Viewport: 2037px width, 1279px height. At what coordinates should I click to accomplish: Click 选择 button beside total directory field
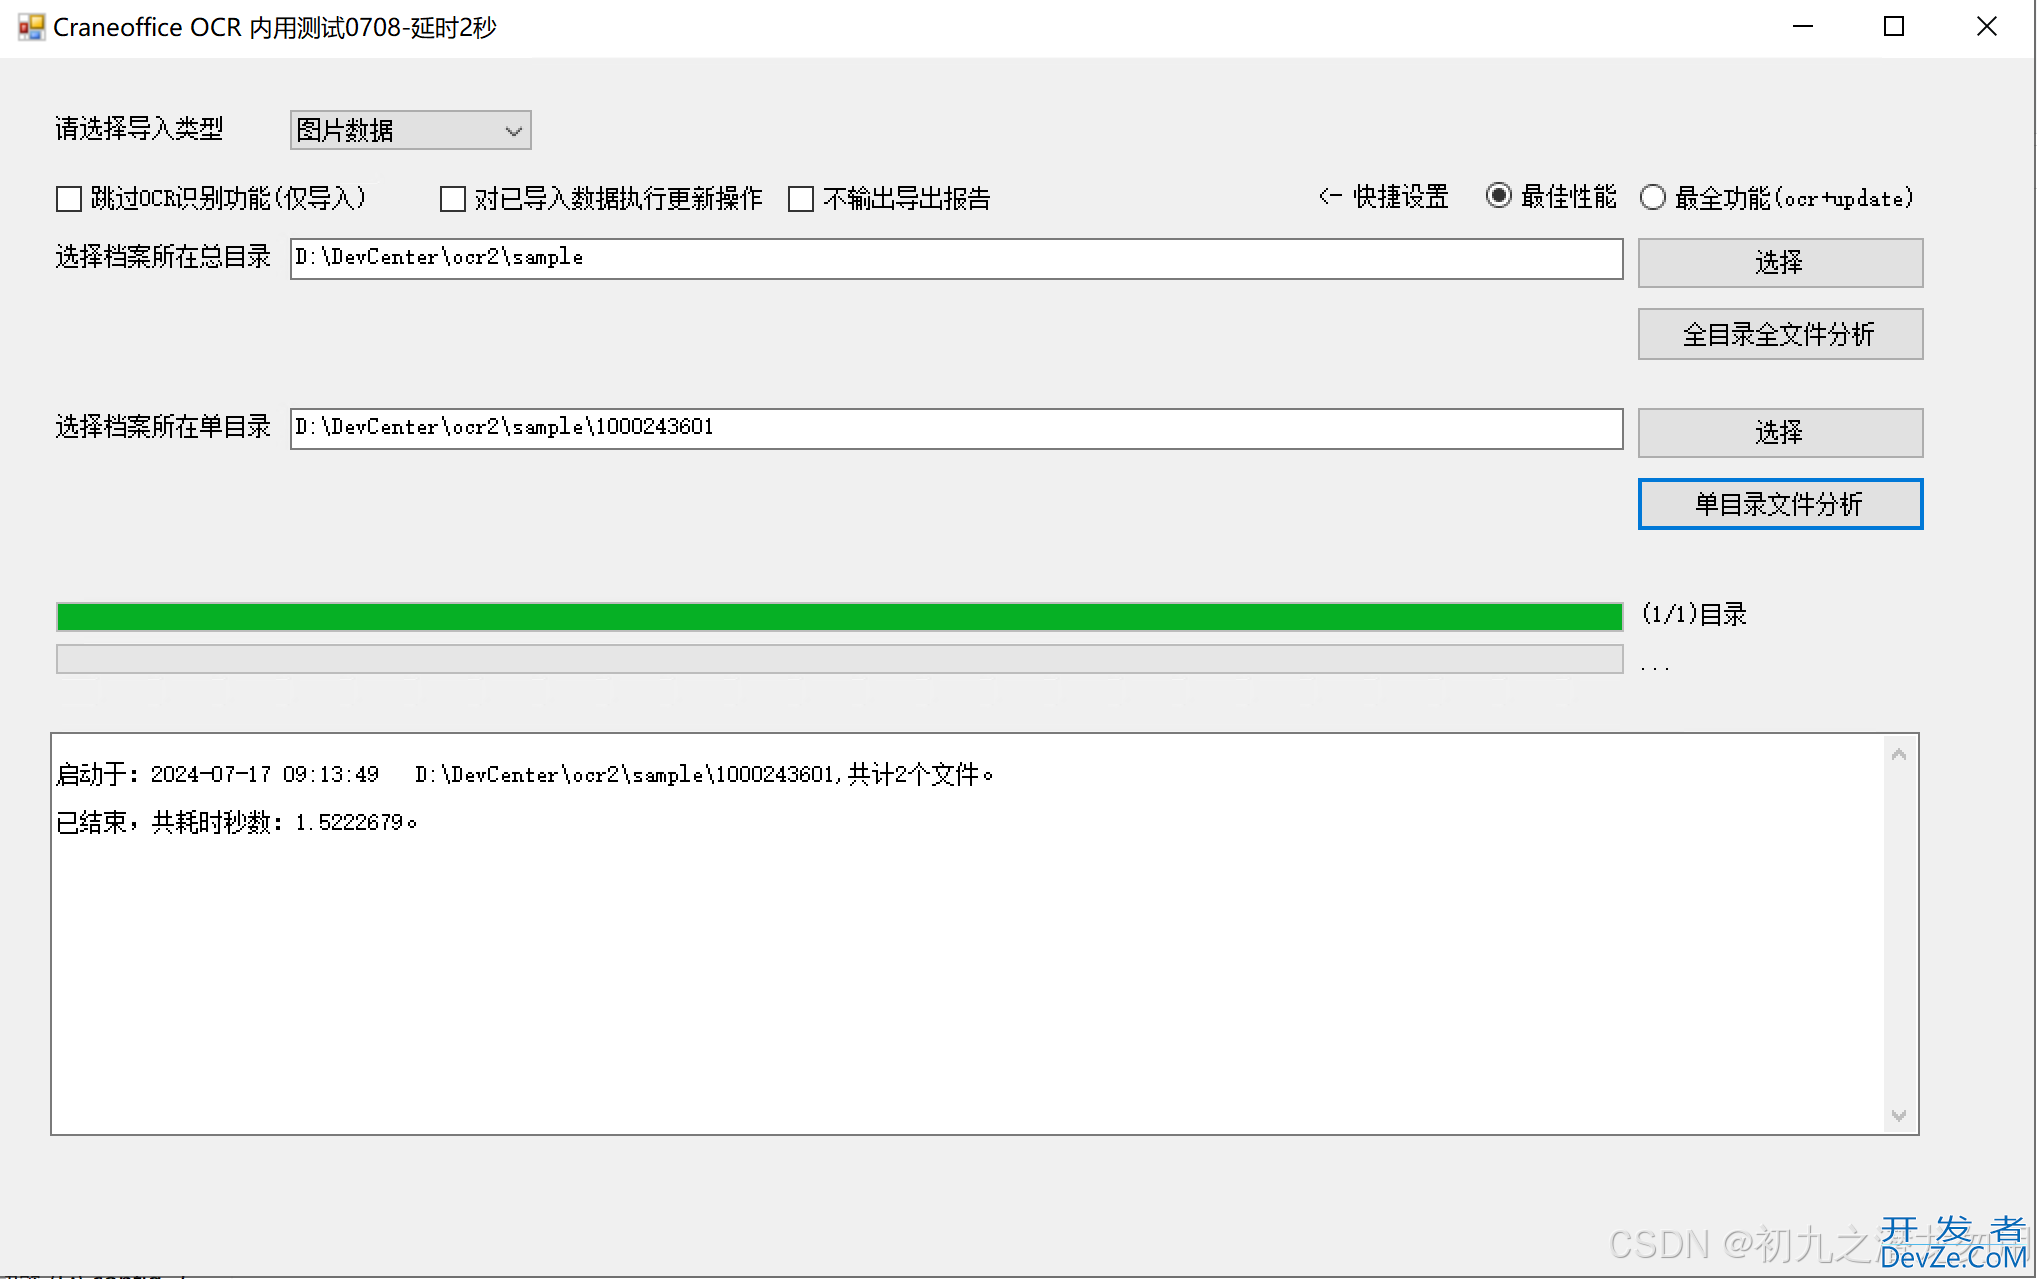click(1780, 263)
